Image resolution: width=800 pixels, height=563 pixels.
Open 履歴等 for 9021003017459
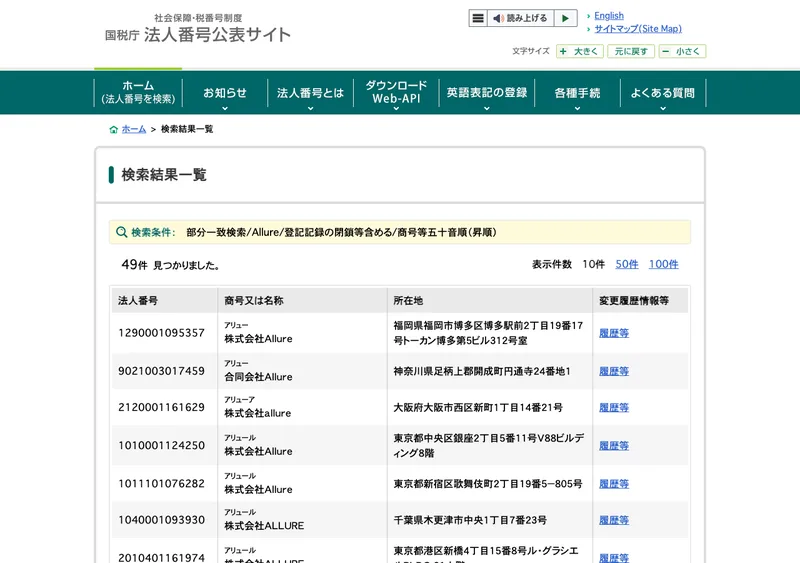(x=614, y=371)
